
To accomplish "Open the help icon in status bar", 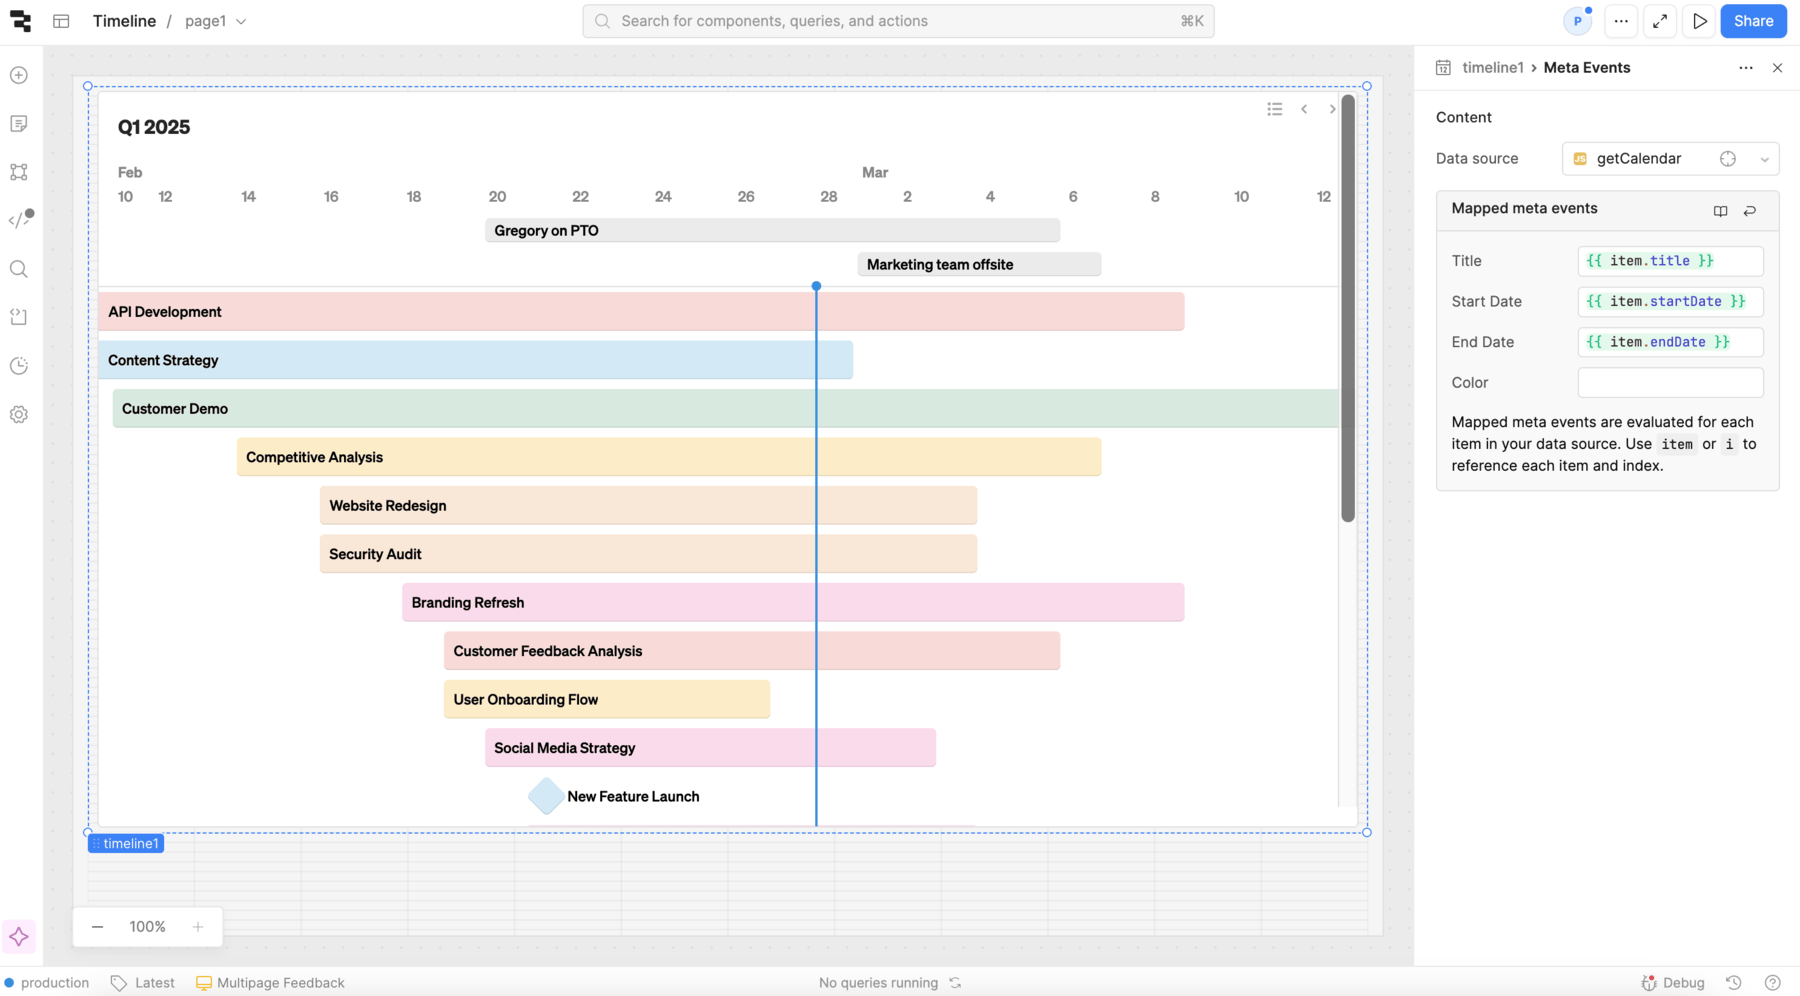I will (1773, 983).
